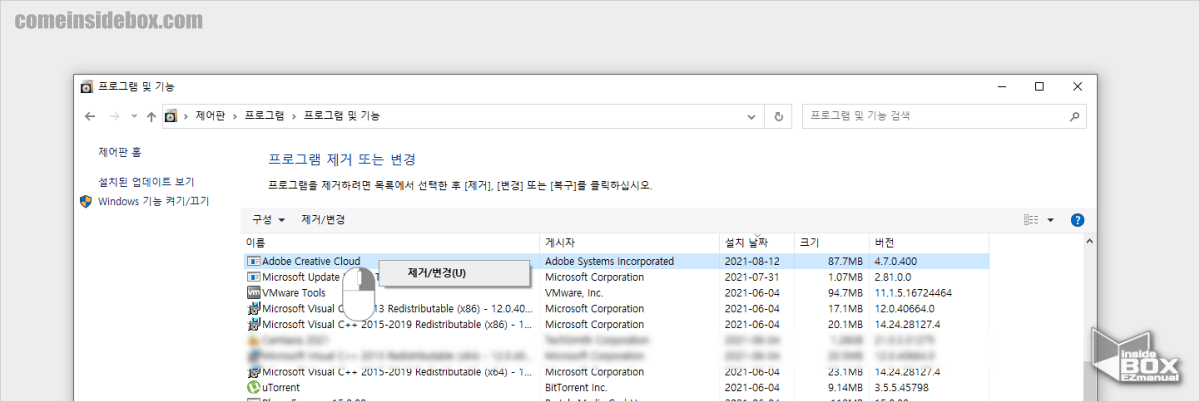This screenshot has height=402, width=1200.
Task: Refresh the Programs and Features list
Action: (x=779, y=116)
